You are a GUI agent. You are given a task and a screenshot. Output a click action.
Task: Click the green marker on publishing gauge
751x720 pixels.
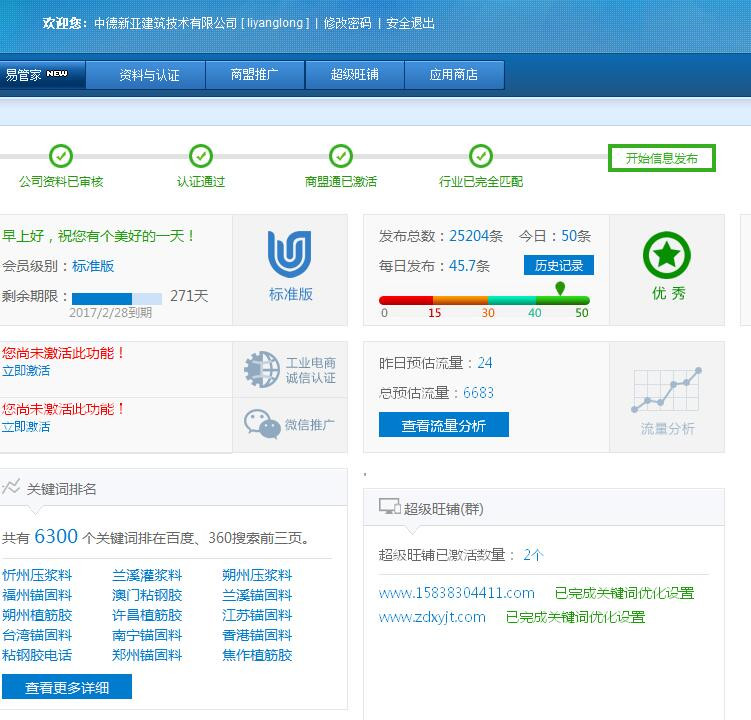pos(560,289)
